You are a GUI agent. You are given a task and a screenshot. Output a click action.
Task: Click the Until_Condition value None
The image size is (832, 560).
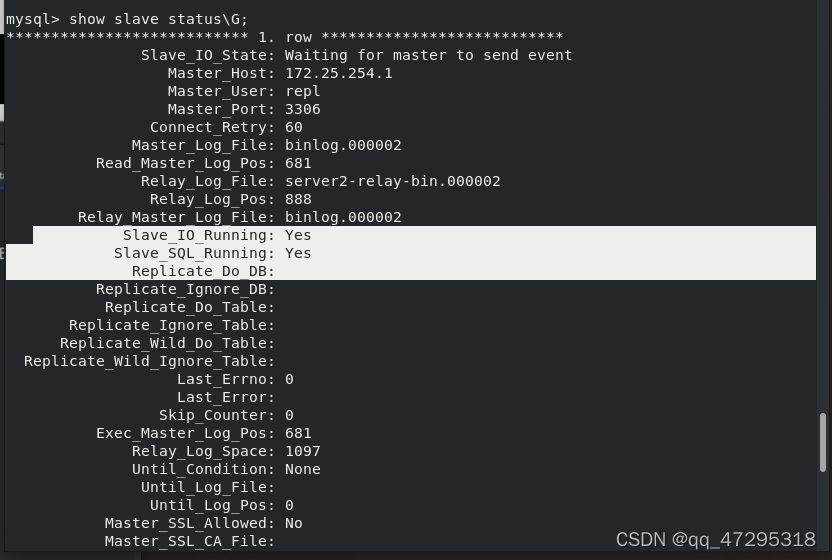pos(302,469)
